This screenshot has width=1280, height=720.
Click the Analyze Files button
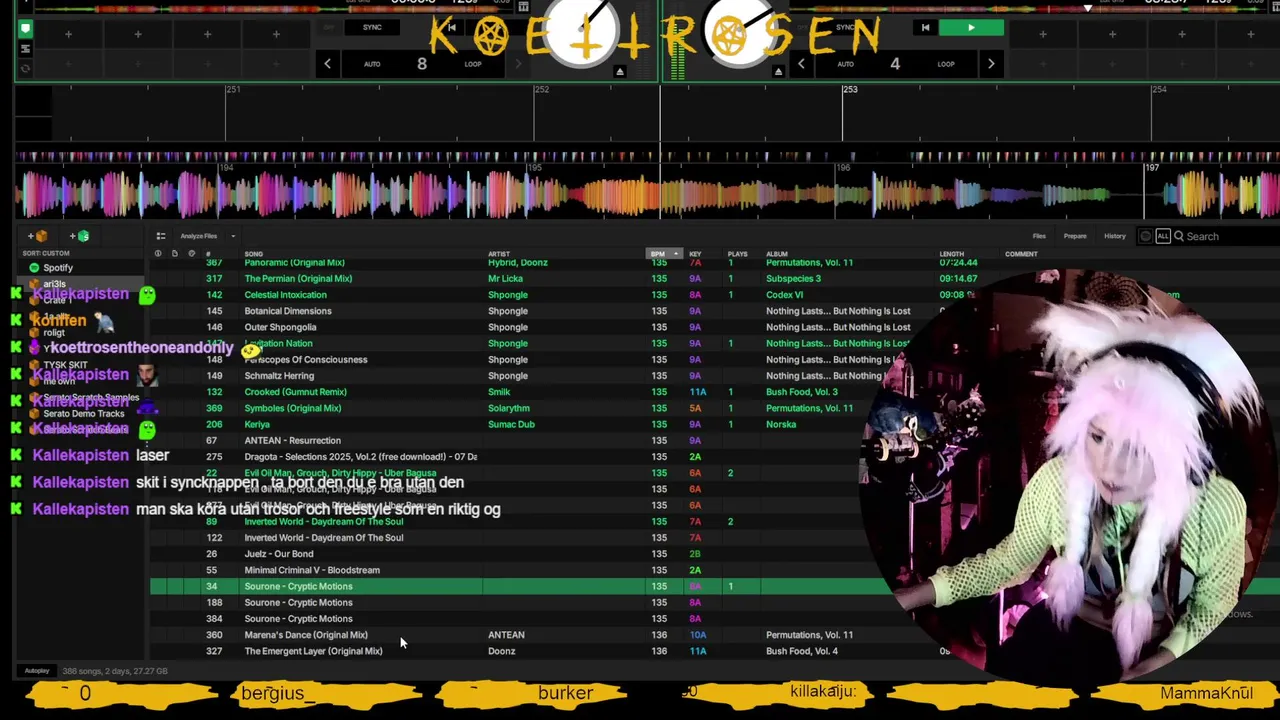click(199, 236)
